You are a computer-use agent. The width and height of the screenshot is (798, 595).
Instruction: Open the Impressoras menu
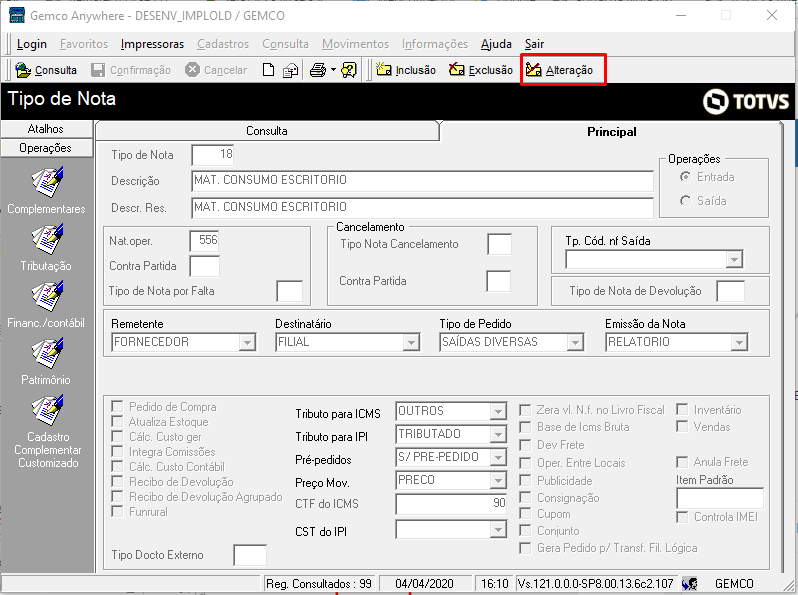click(x=152, y=44)
